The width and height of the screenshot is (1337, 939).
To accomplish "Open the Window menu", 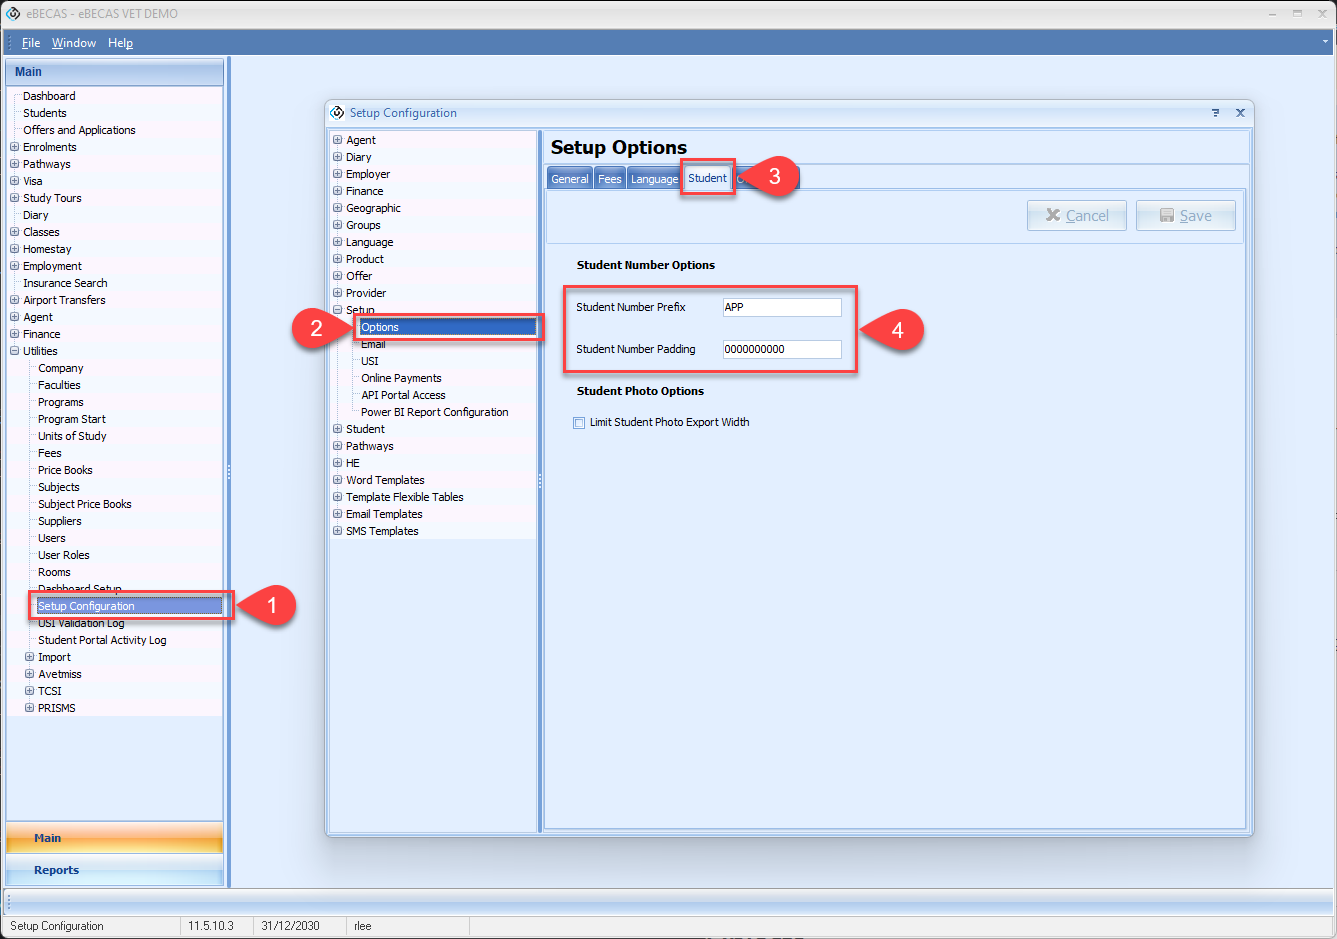I will tap(74, 43).
